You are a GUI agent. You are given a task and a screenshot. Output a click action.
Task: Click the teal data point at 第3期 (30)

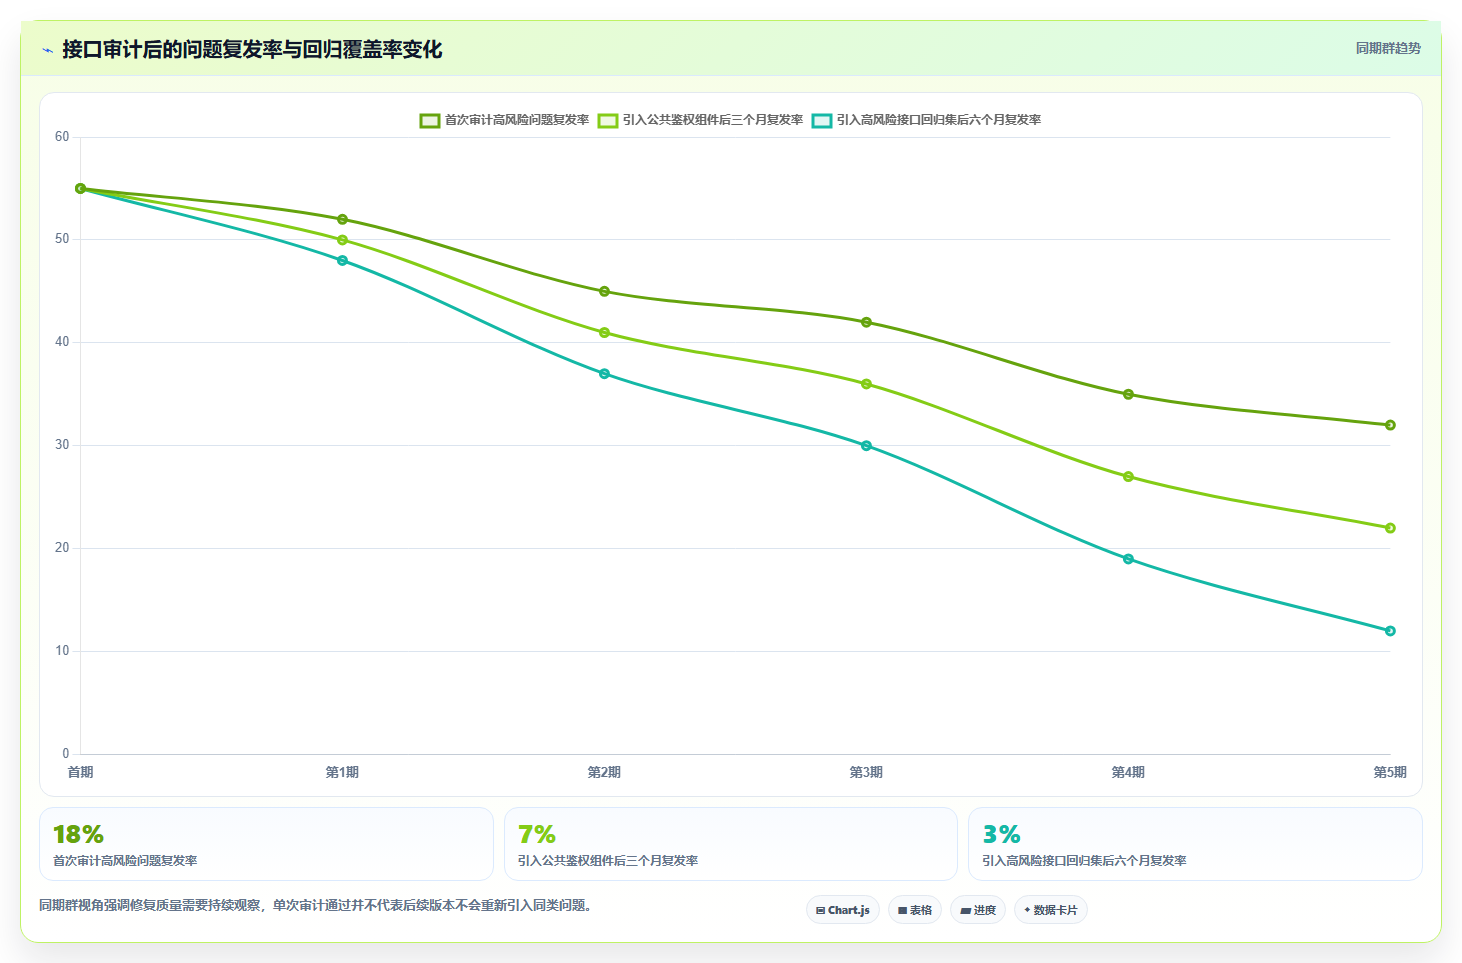point(866,445)
